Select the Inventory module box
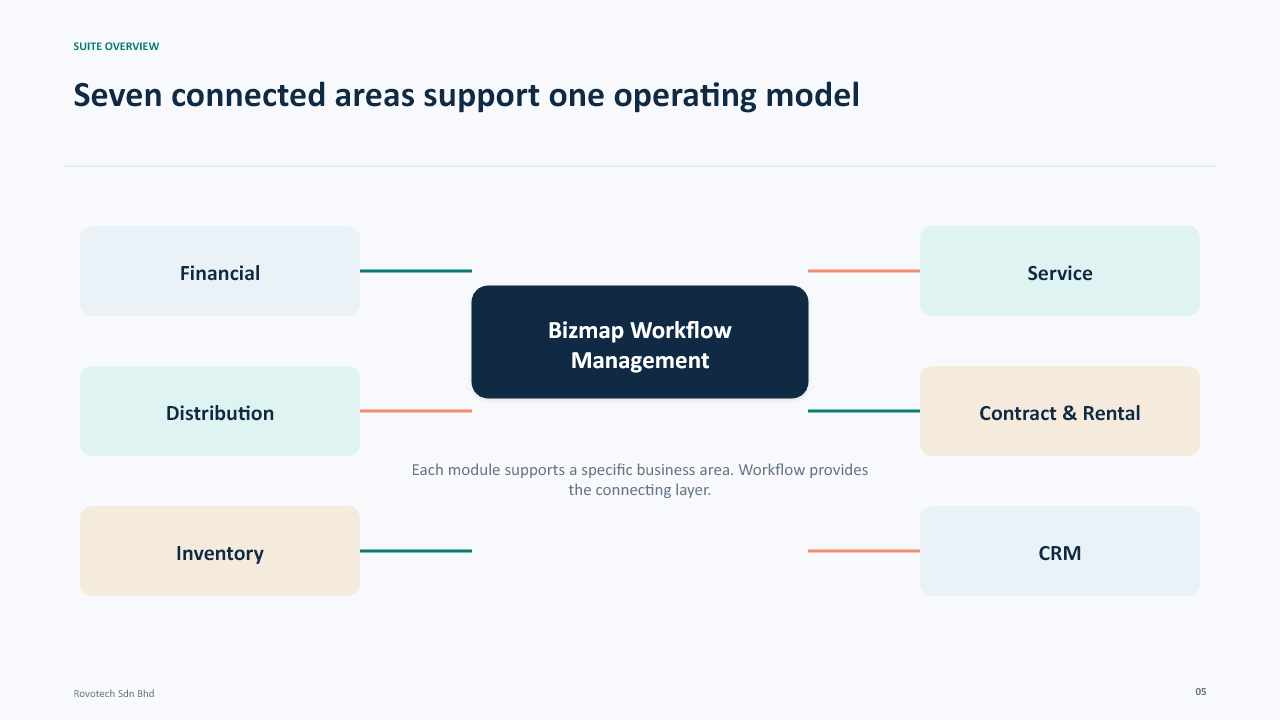This screenshot has width=1280, height=720. point(220,551)
